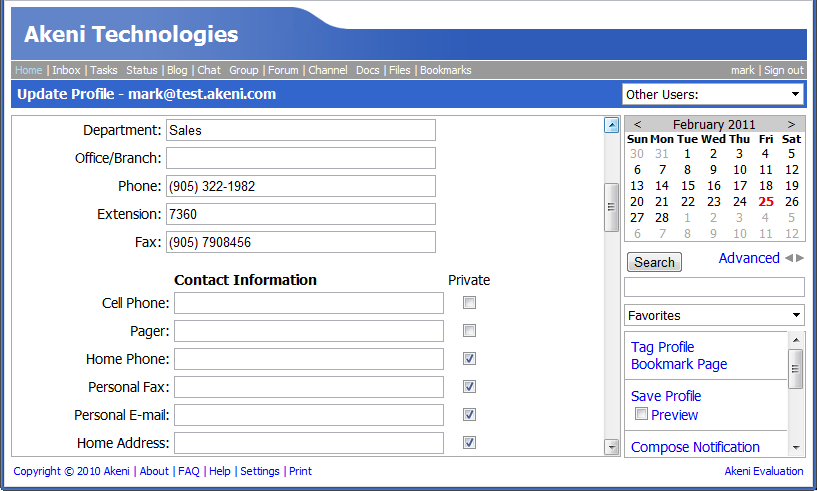Click right arrow beside Advanced link

click(x=799, y=258)
